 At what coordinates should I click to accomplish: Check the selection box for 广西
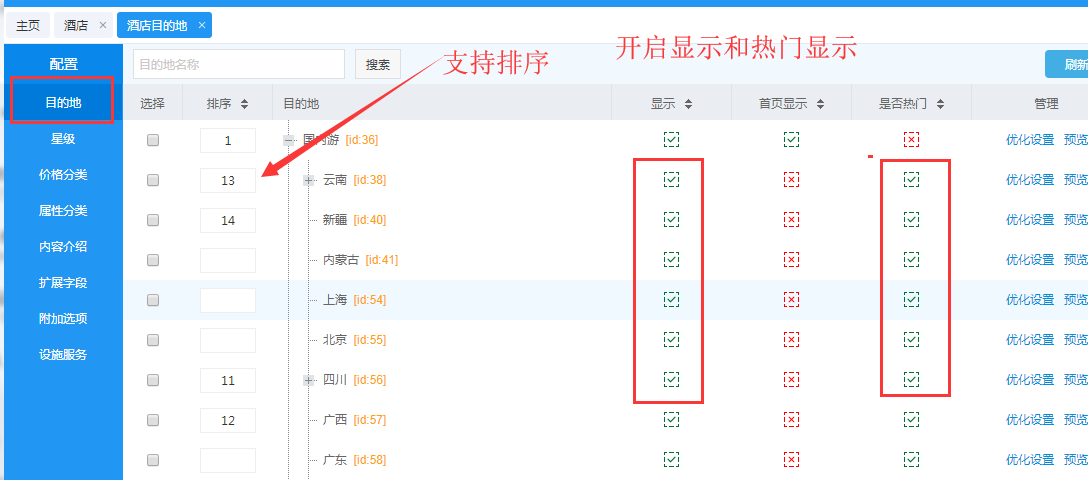(153, 420)
